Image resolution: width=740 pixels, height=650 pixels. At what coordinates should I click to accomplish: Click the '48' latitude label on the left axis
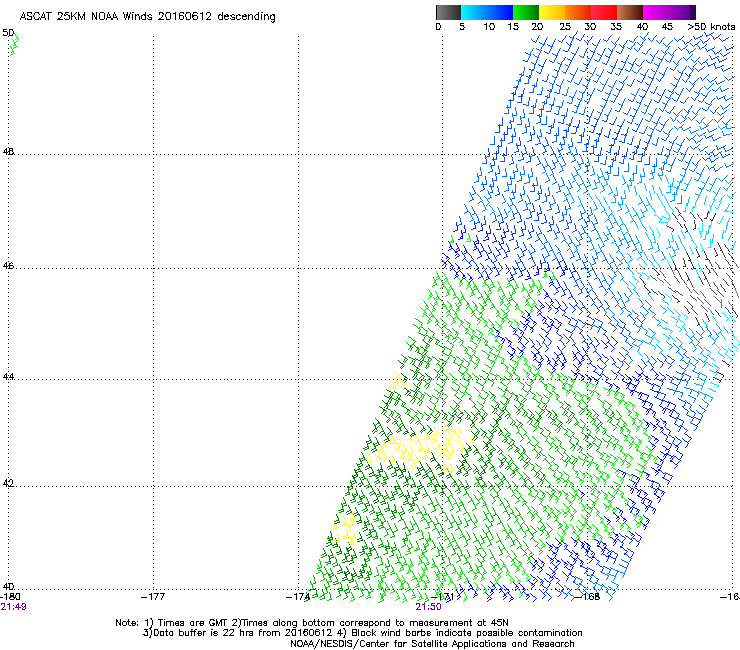point(8,152)
